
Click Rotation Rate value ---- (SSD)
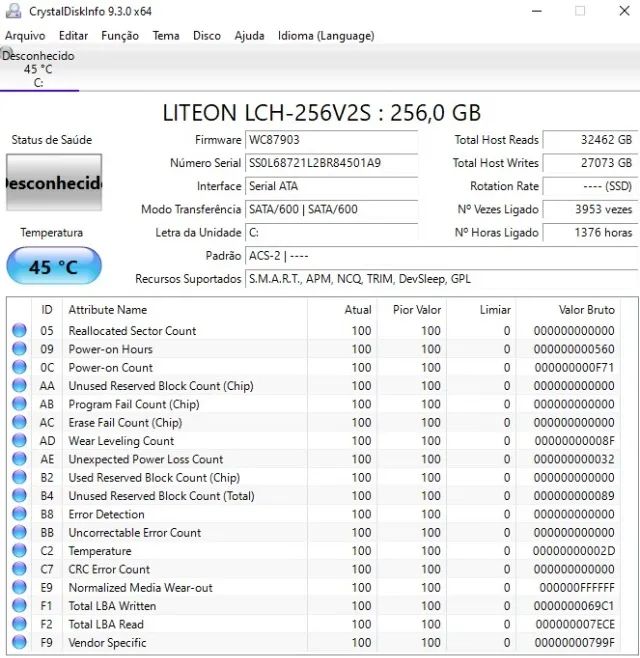(x=590, y=186)
